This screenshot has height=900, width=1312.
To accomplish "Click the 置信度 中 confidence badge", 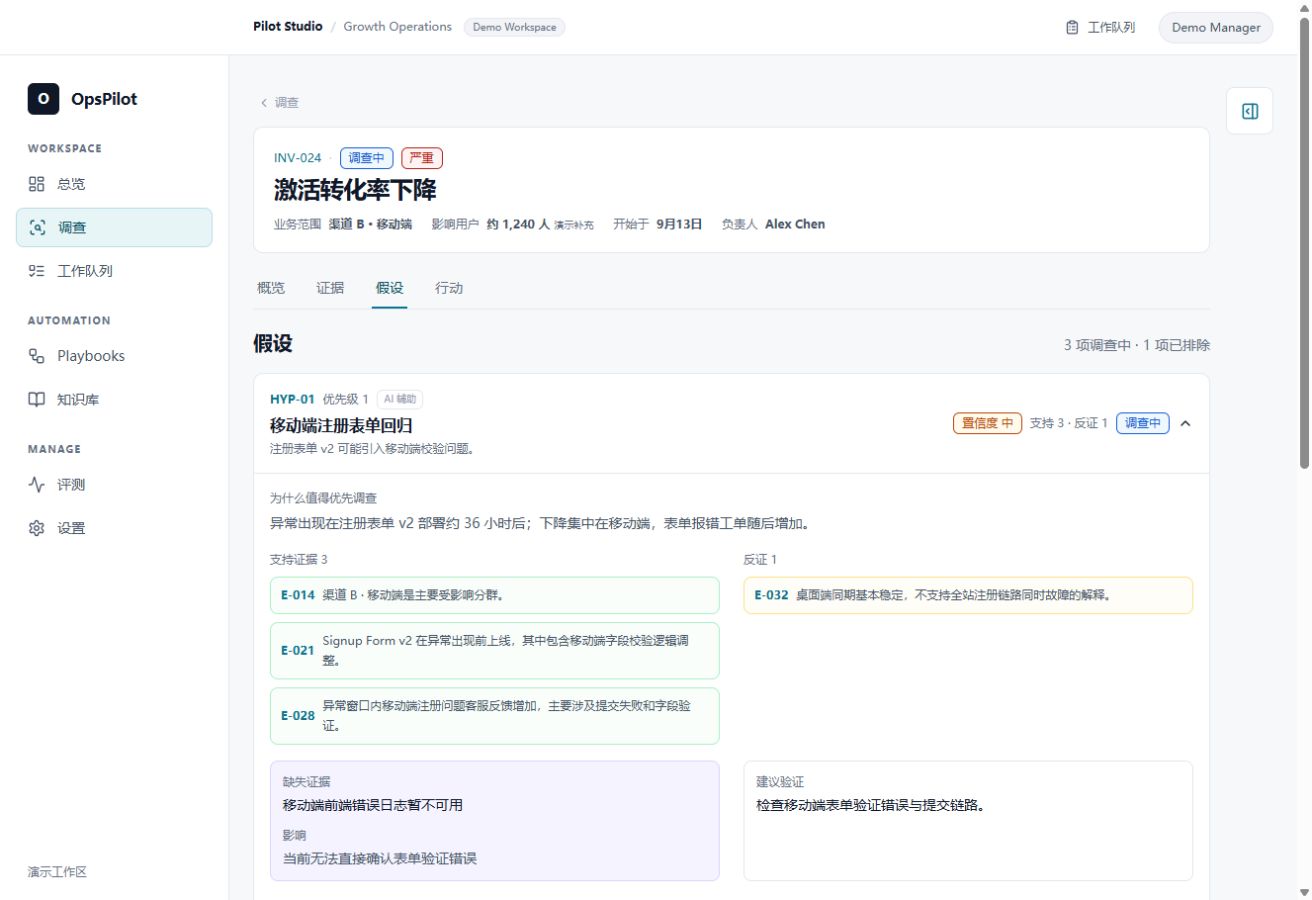I will pyautogui.click(x=986, y=423).
